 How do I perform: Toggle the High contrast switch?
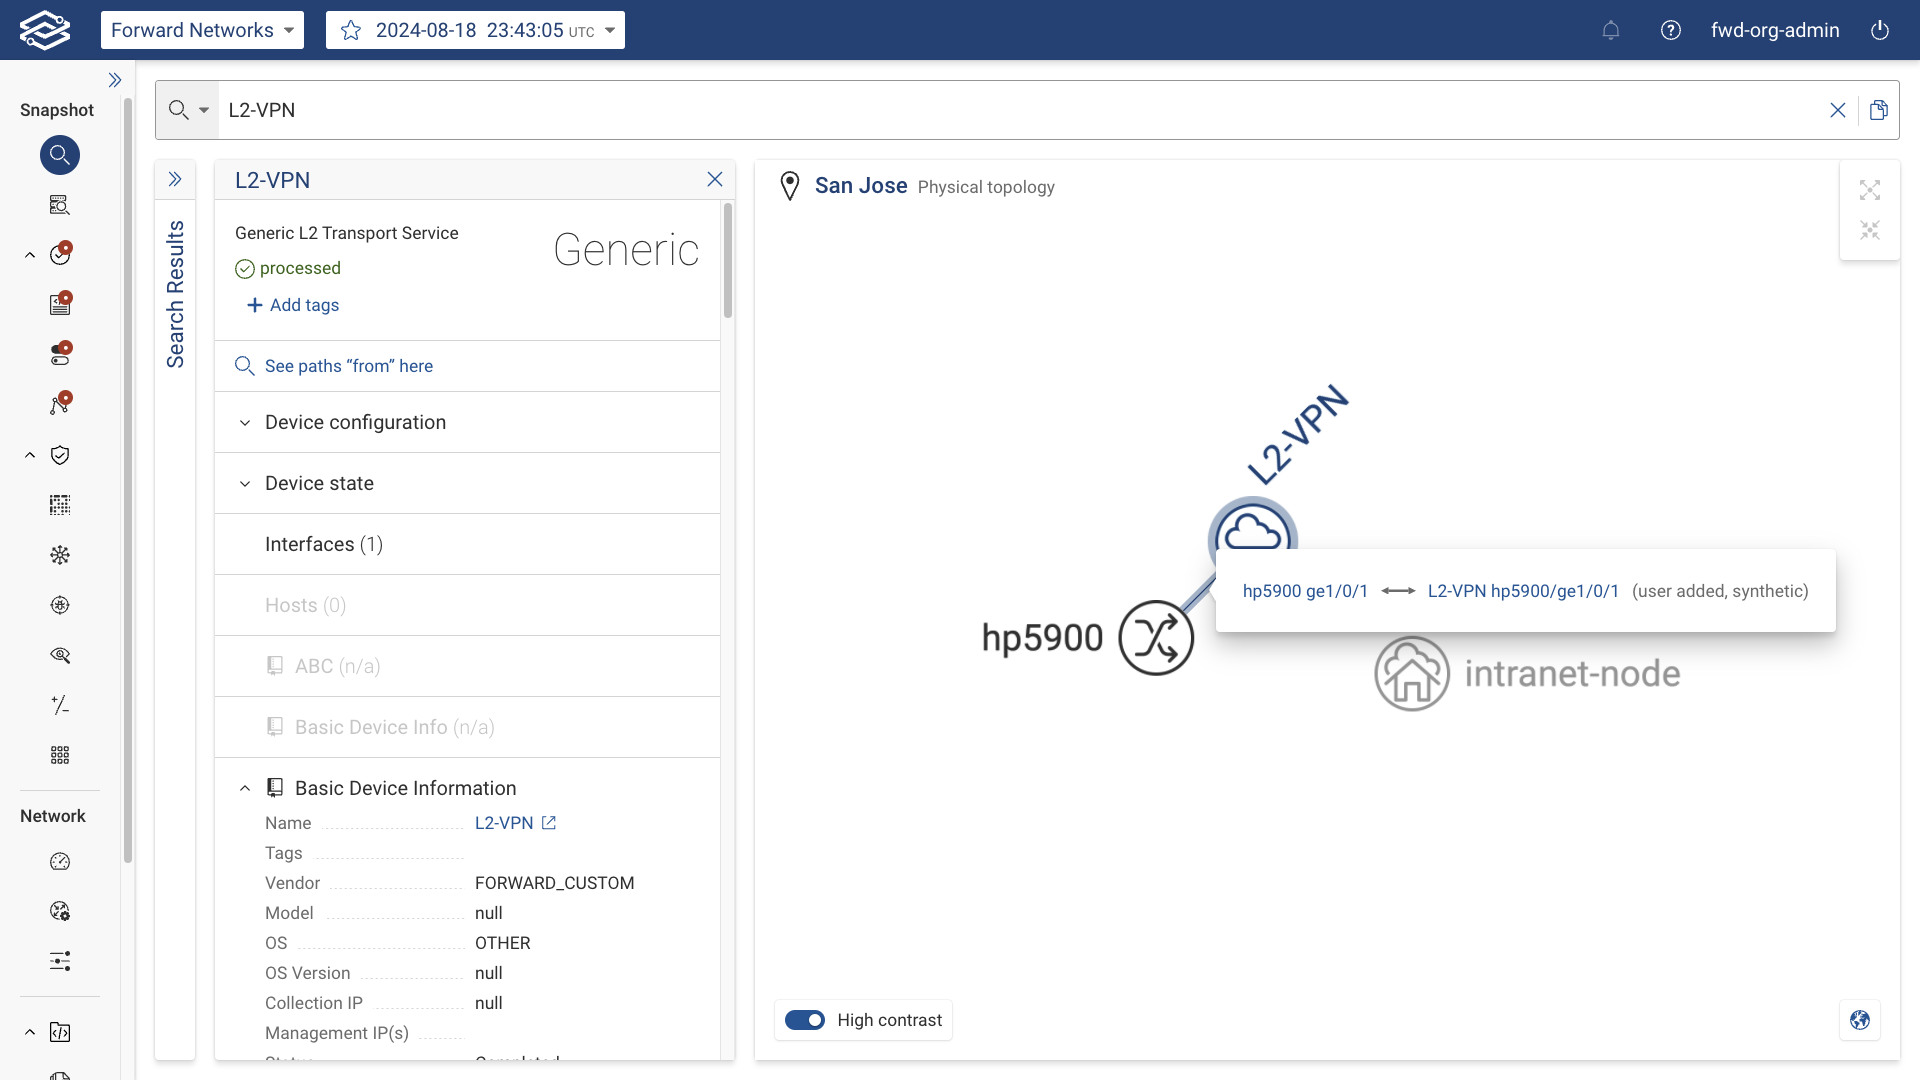805,1020
